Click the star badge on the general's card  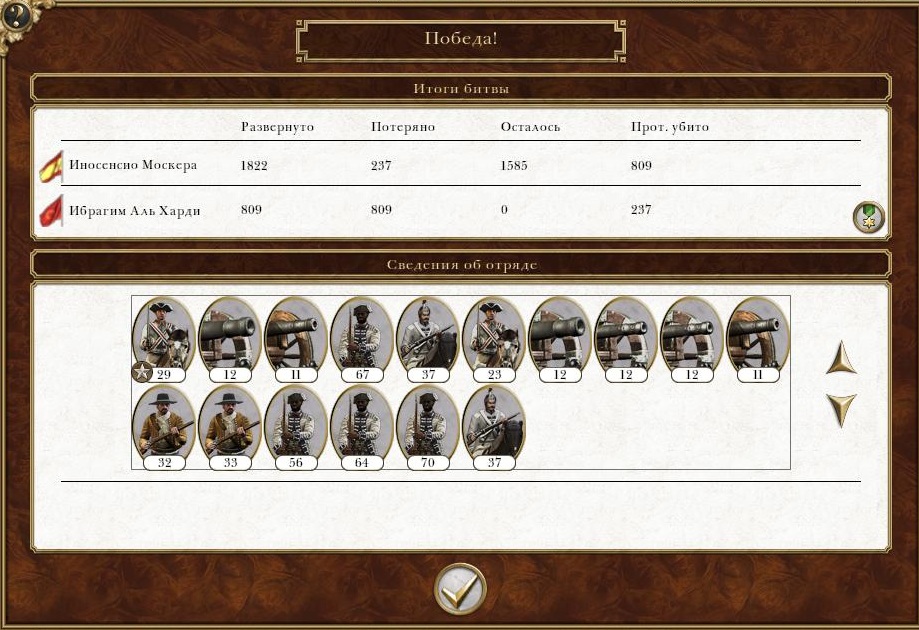pos(142,372)
